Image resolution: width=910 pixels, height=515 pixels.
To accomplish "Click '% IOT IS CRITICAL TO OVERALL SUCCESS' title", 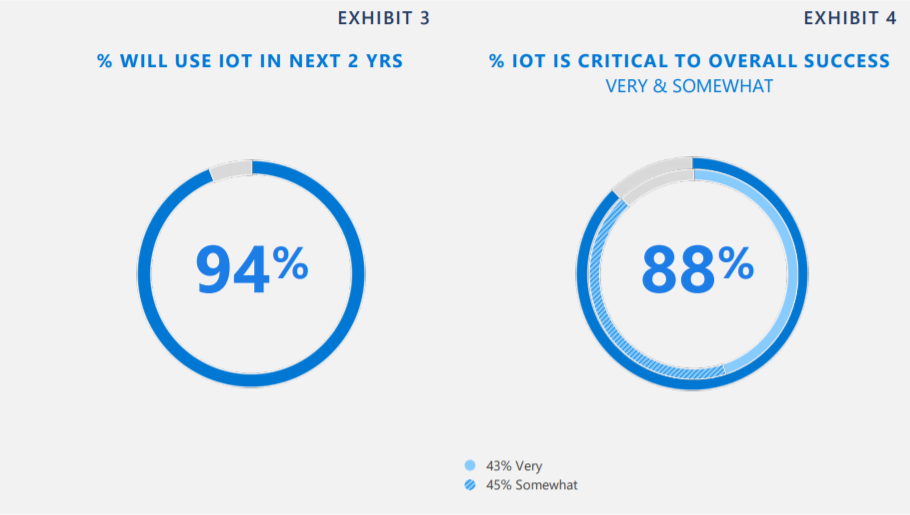I will 689,60.
